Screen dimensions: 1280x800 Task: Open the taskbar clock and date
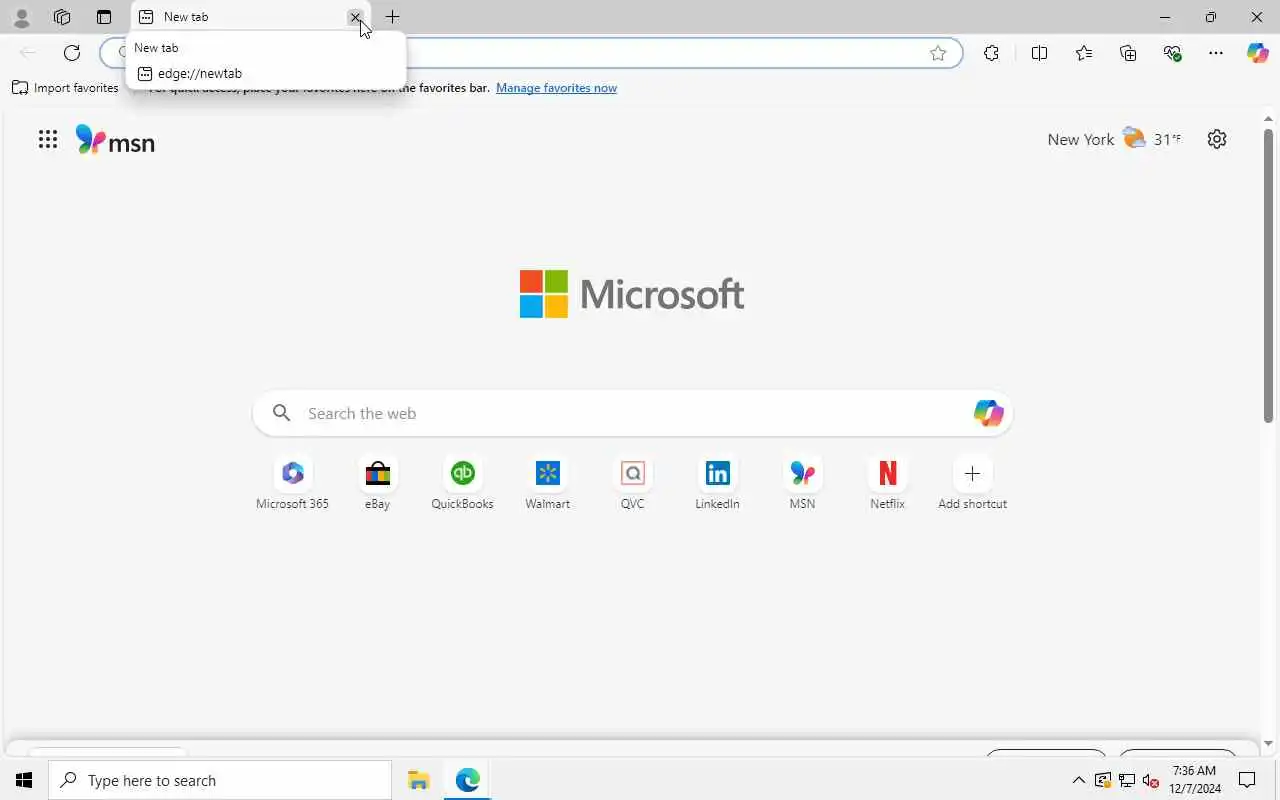pos(1194,780)
